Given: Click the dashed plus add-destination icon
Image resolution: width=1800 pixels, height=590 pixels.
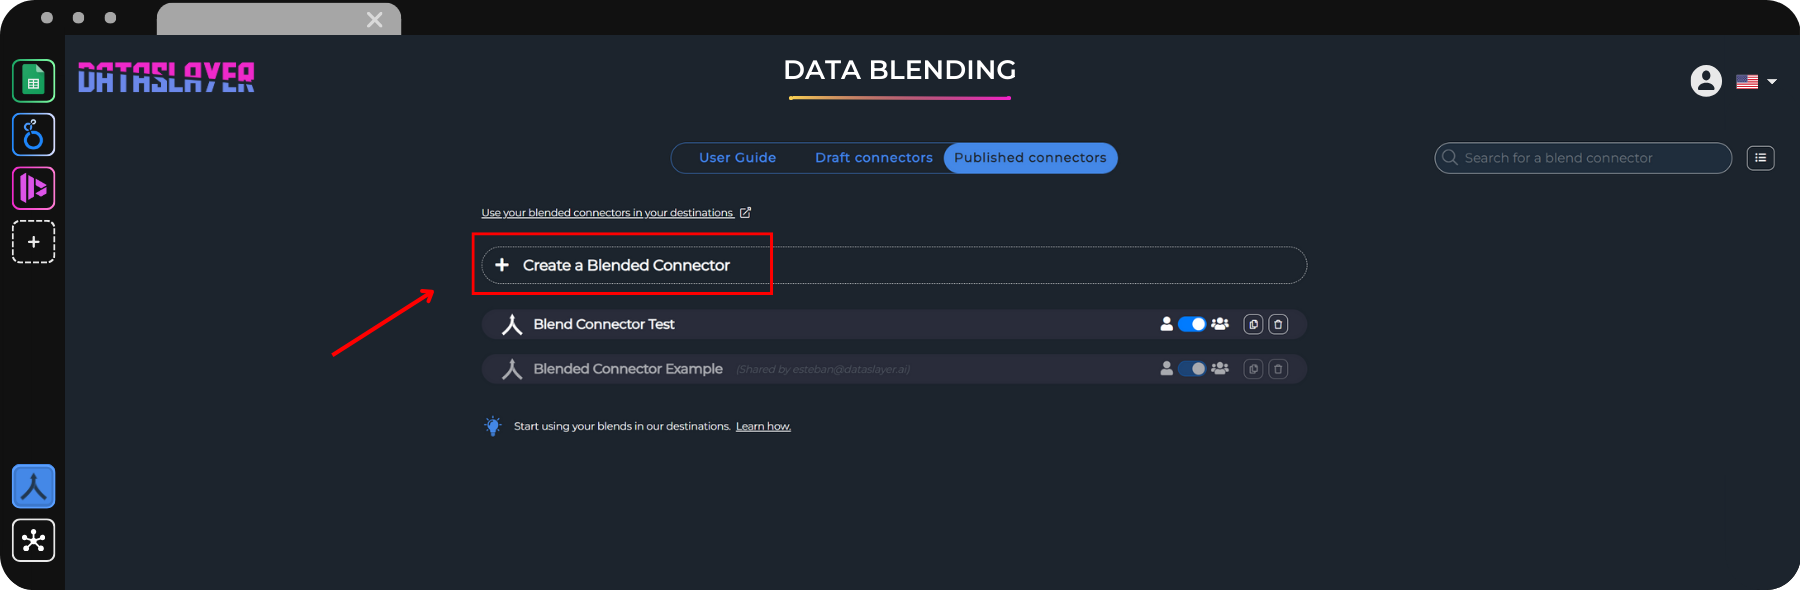Looking at the screenshot, I should tap(33, 241).
